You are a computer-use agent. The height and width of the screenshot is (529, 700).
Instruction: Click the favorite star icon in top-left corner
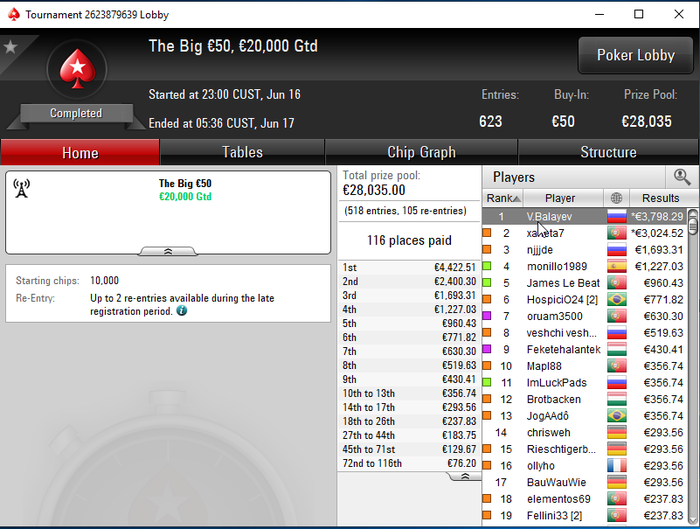pos(10,46)
